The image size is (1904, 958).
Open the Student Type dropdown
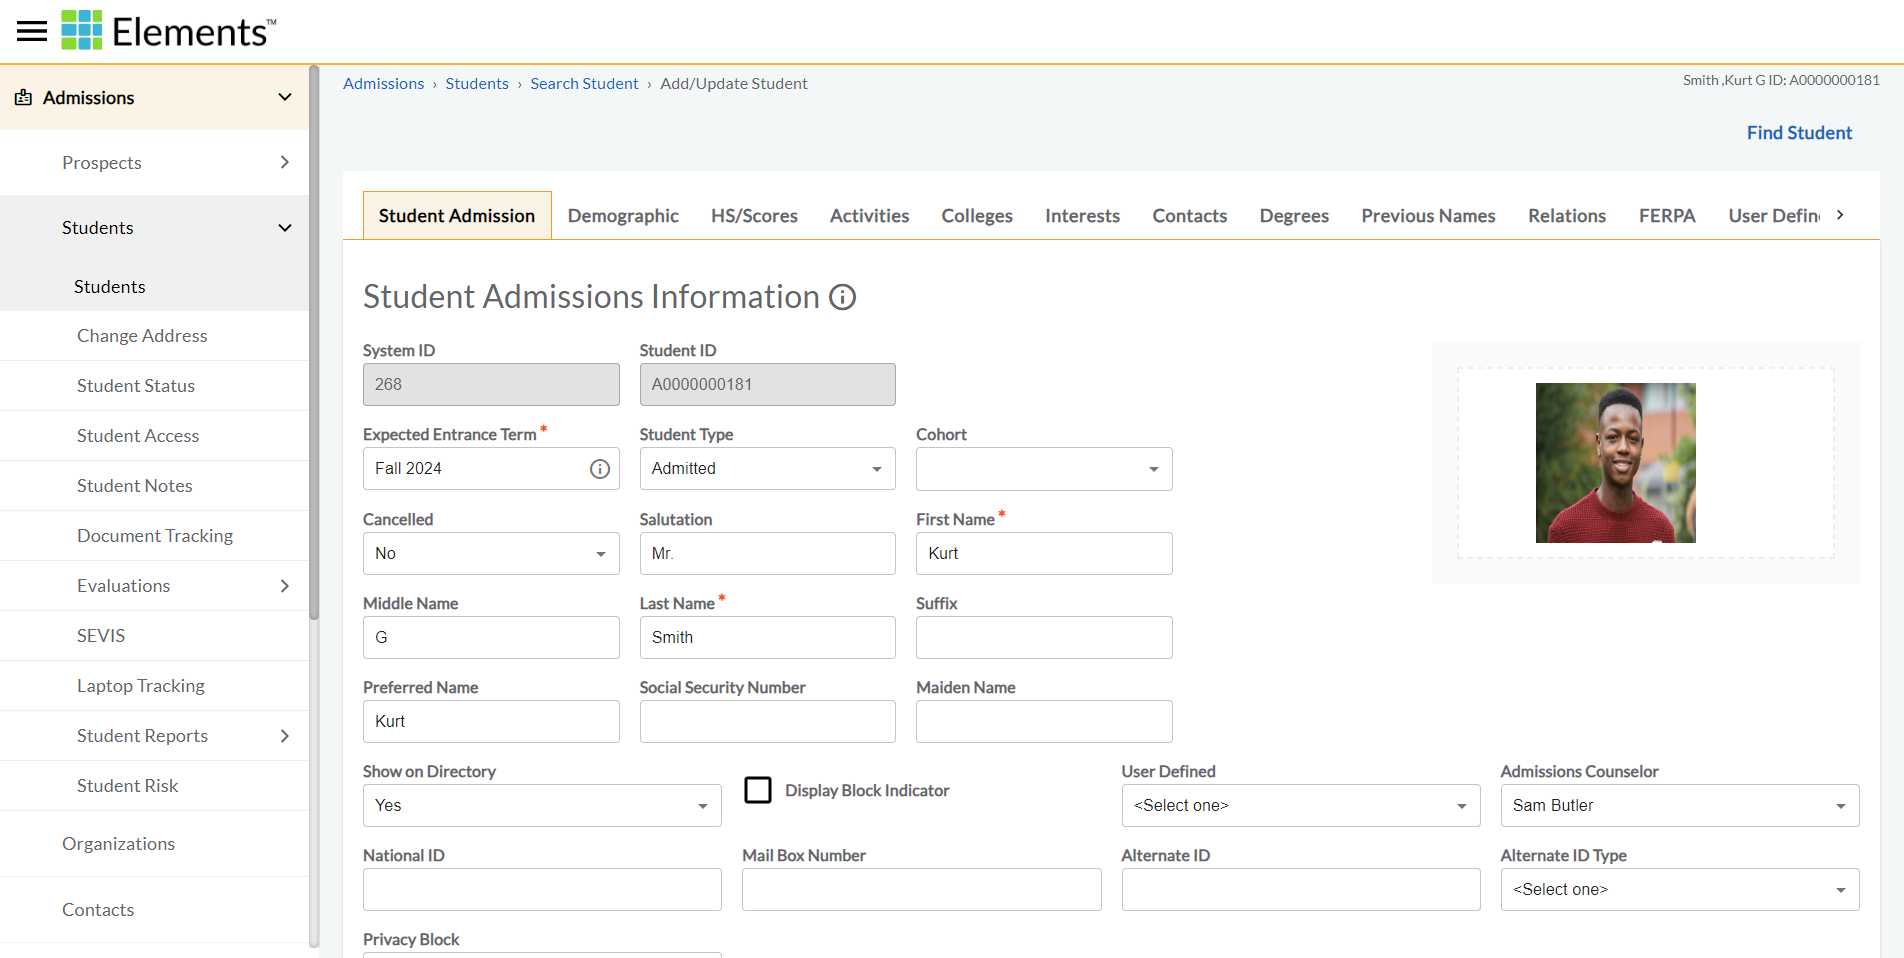(x=767, y=469)
